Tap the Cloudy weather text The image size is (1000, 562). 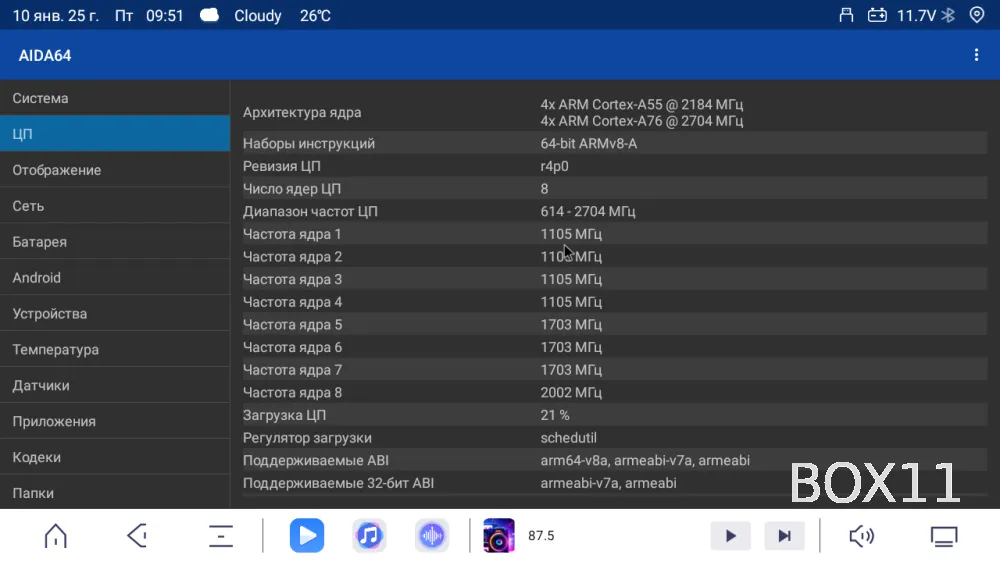tap(258, 16)
